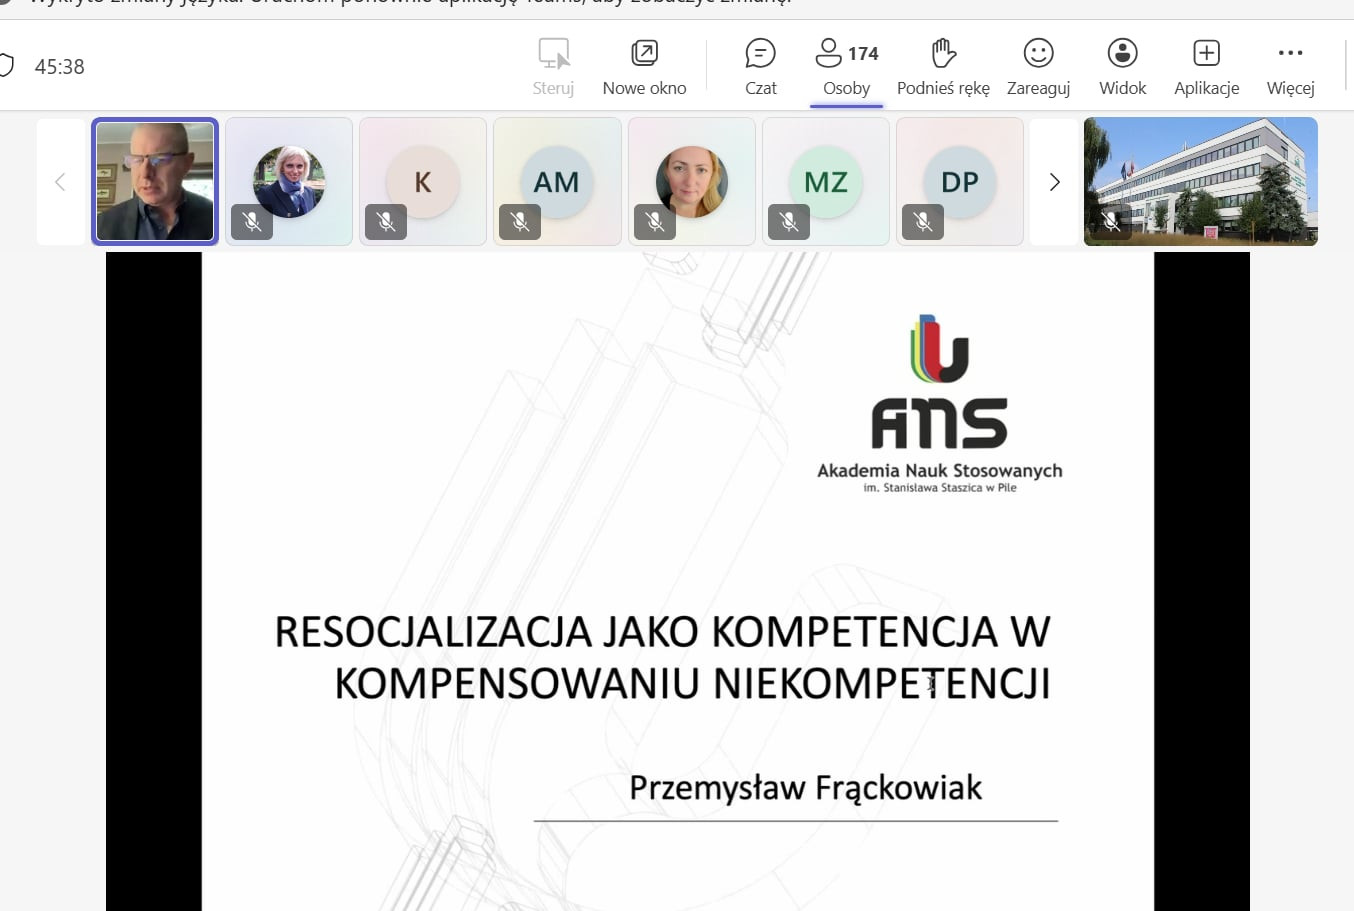Open Aplikacje apps panel

tap(1206, 66)
